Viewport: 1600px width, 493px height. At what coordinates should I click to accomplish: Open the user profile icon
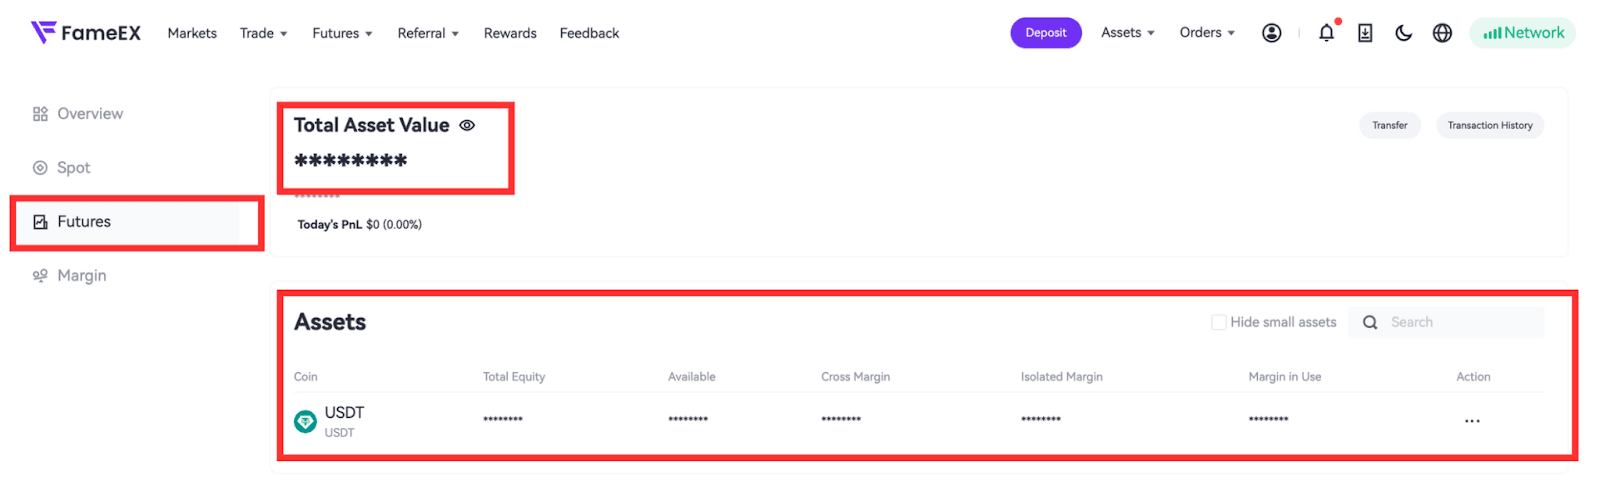(x=1271, y=33)
